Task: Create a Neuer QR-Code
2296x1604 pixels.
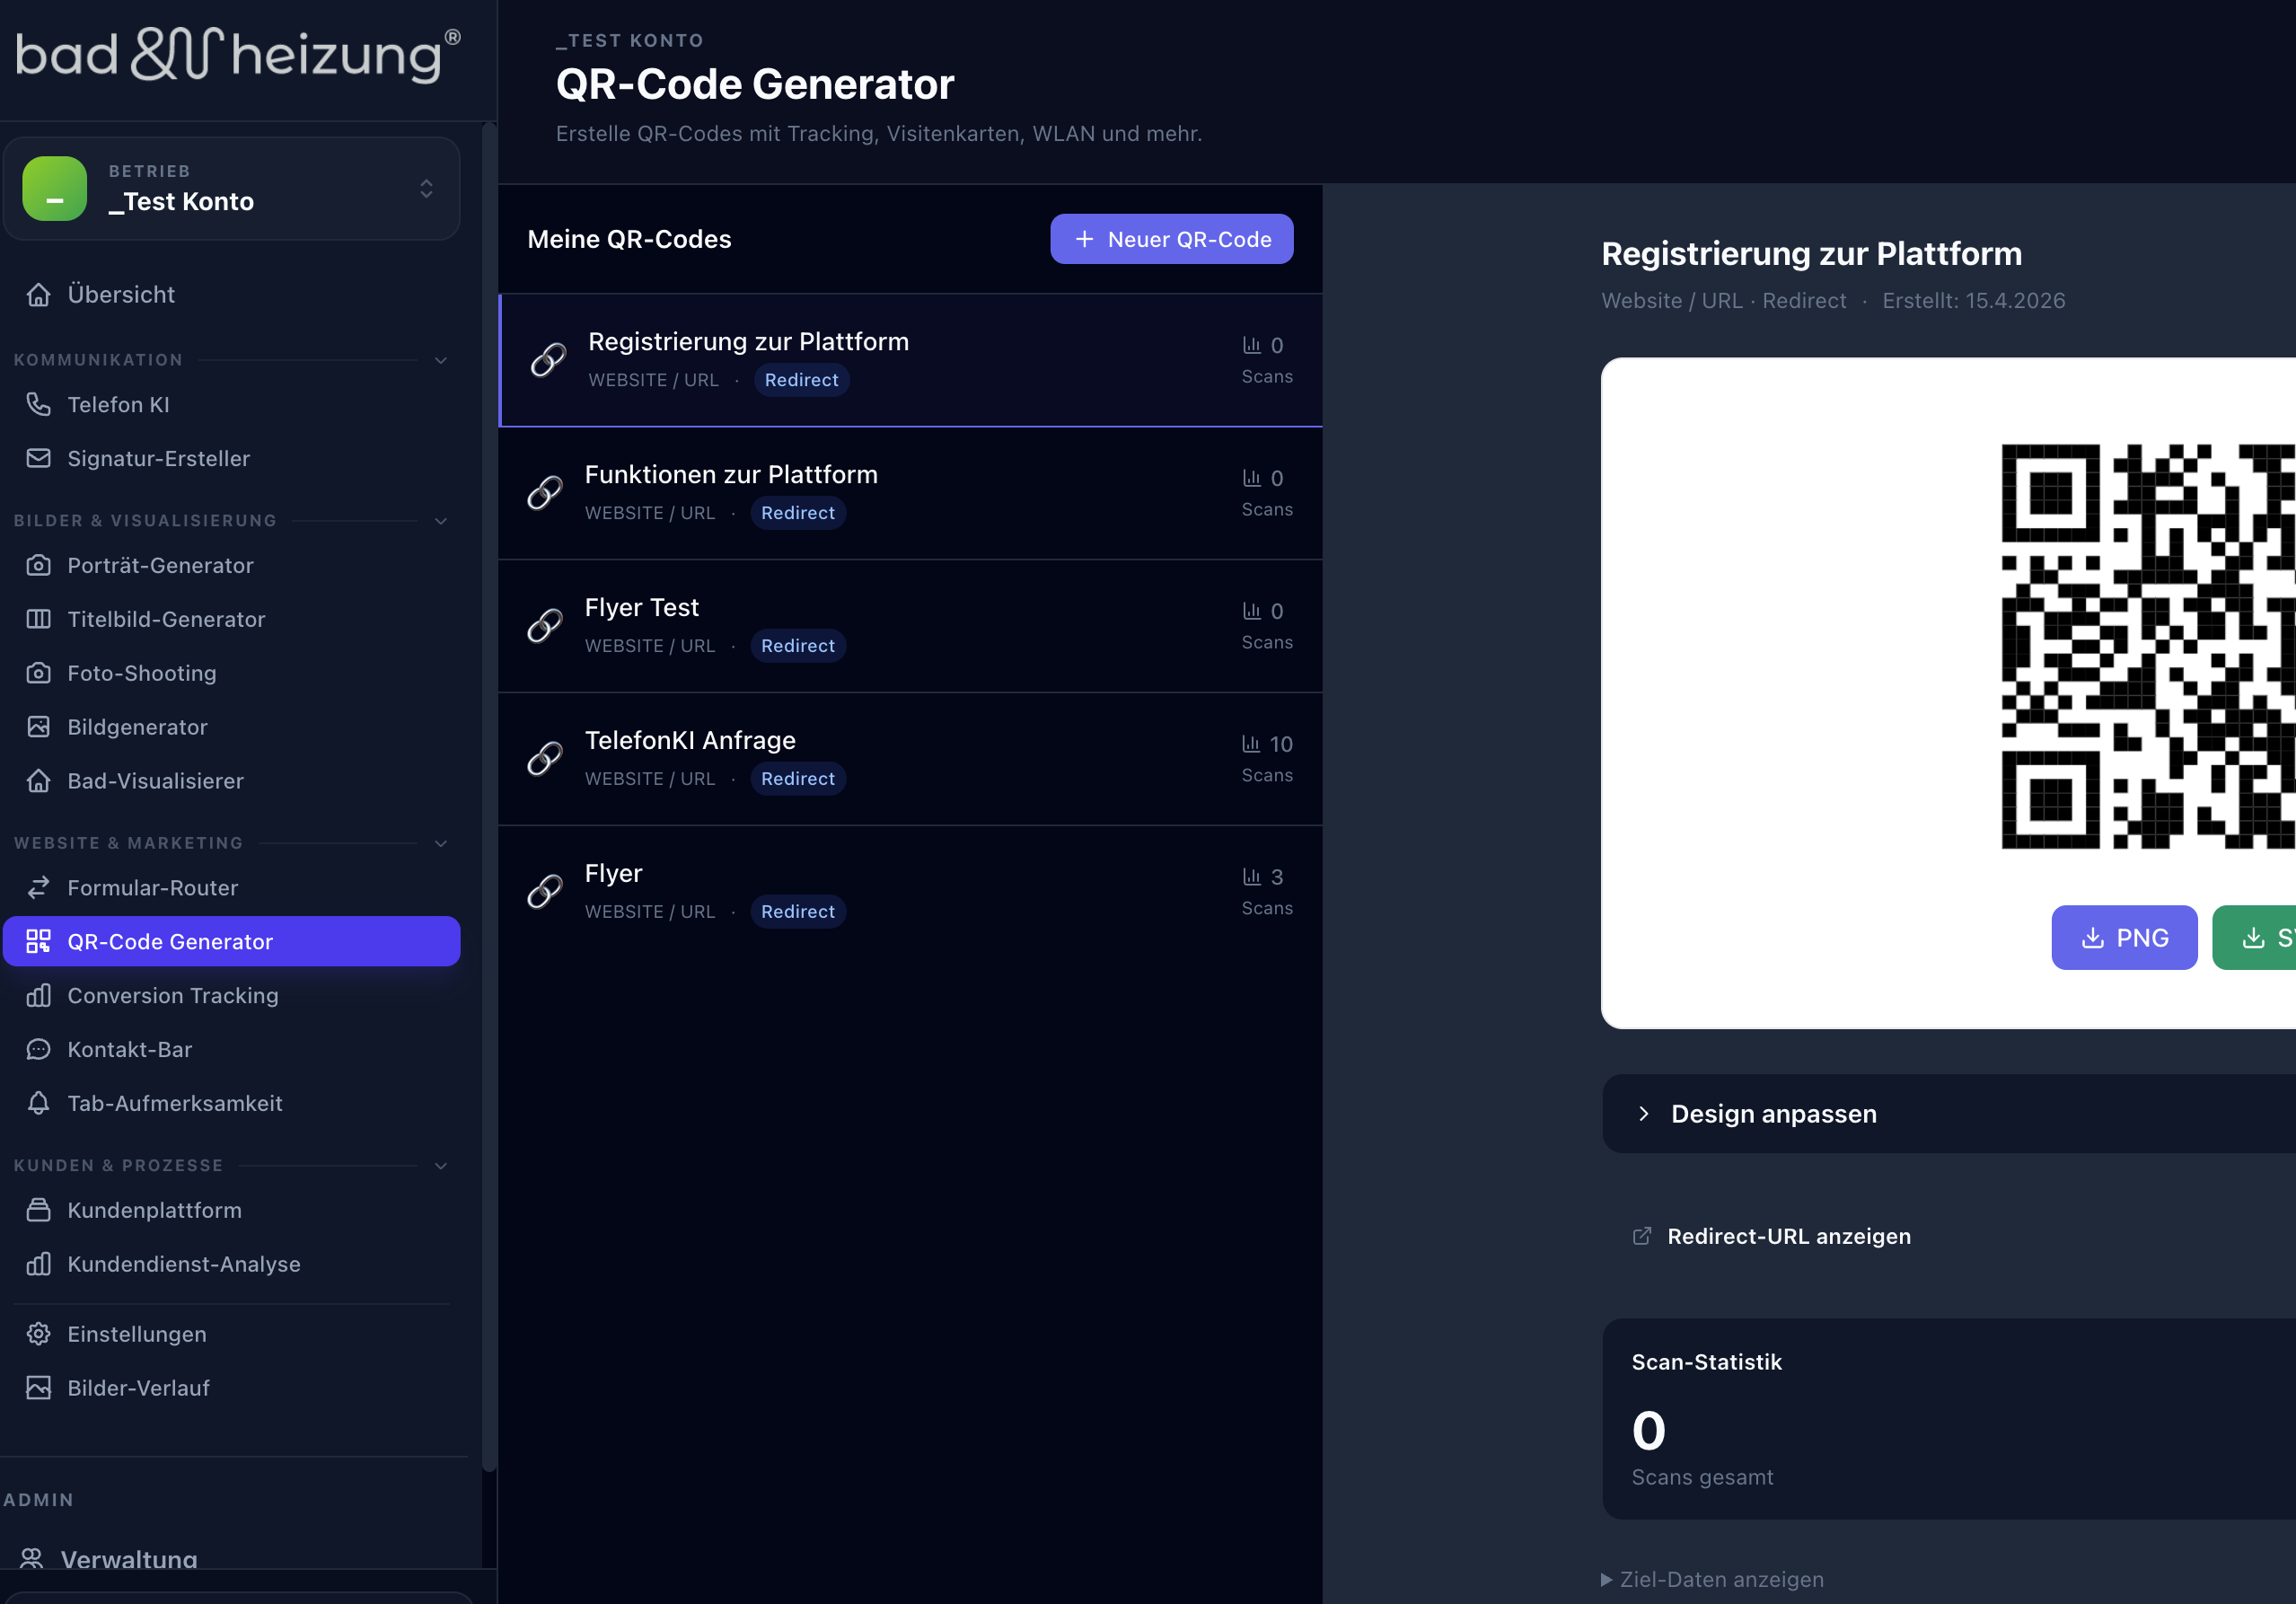Action: pos(1171,239)
